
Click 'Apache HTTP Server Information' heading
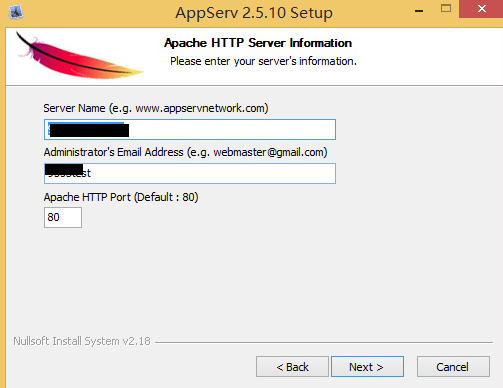258,43
